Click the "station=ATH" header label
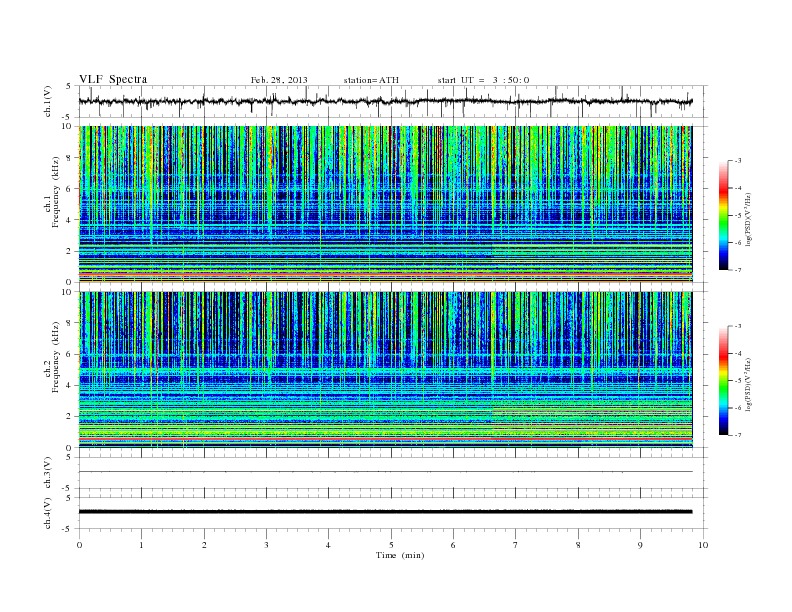 (x=371, y=80)
